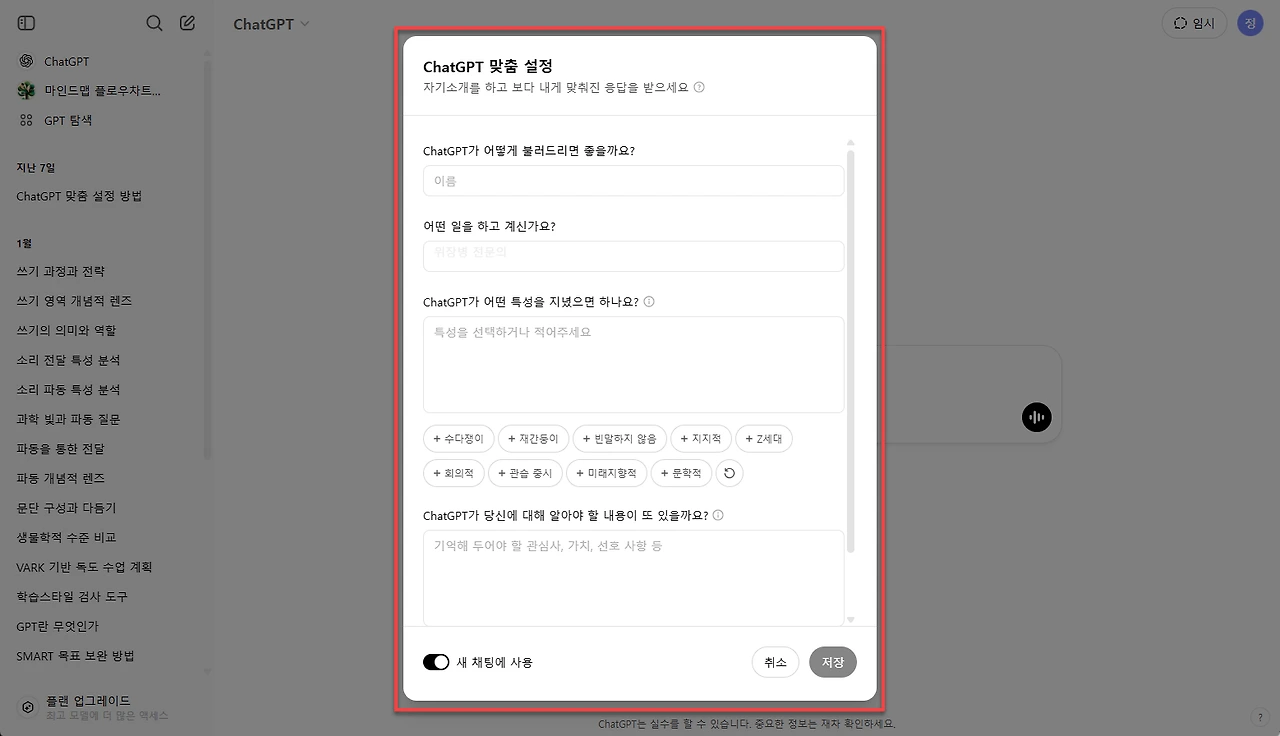Screen dimensions: 1280x736
Task: Click the info icon next to 알아야 할 내용이 또 있을까요
Action: (x=718, y=516)
